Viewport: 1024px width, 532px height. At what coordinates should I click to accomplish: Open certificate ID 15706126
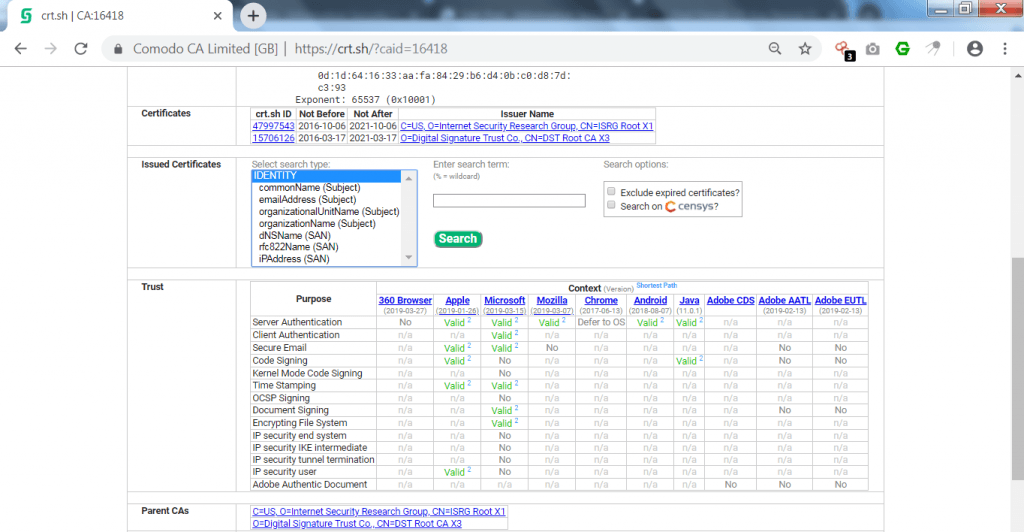(273, 138)
